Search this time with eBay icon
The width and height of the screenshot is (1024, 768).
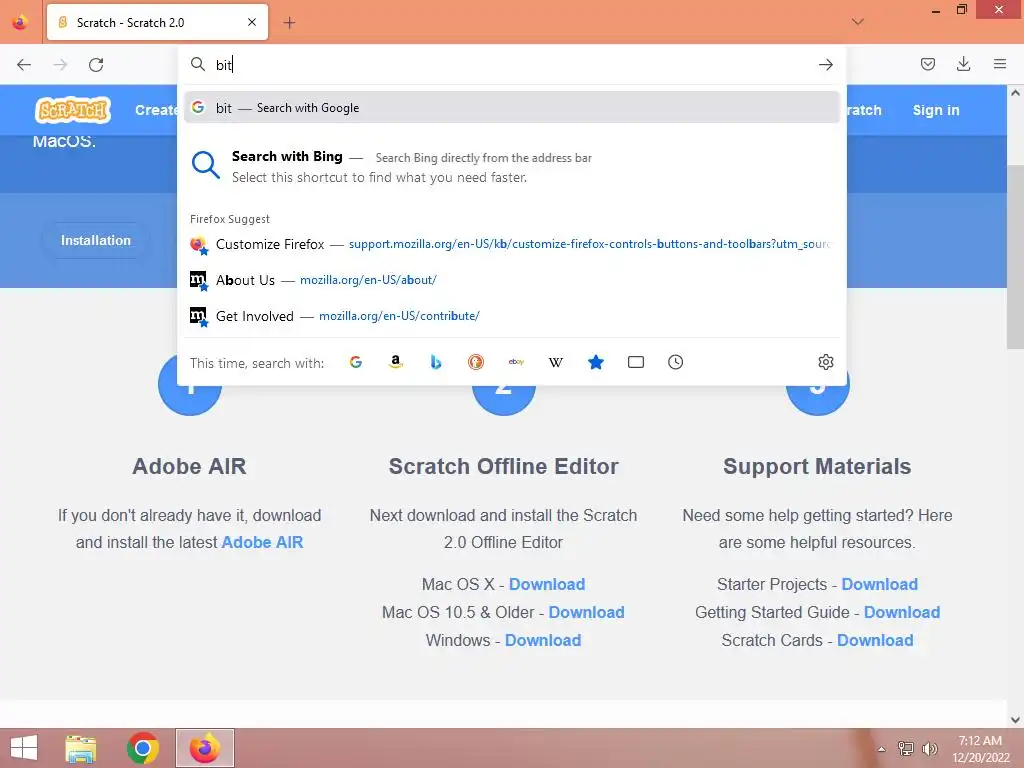tap(516, 362)
